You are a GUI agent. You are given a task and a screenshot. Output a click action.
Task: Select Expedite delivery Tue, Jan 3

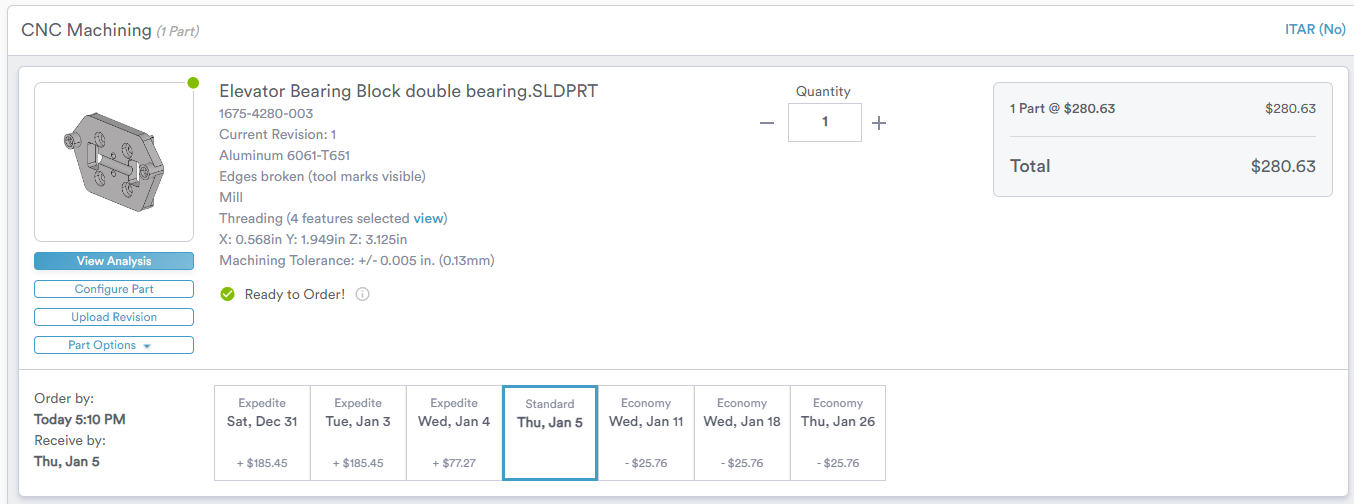point(358,433)
